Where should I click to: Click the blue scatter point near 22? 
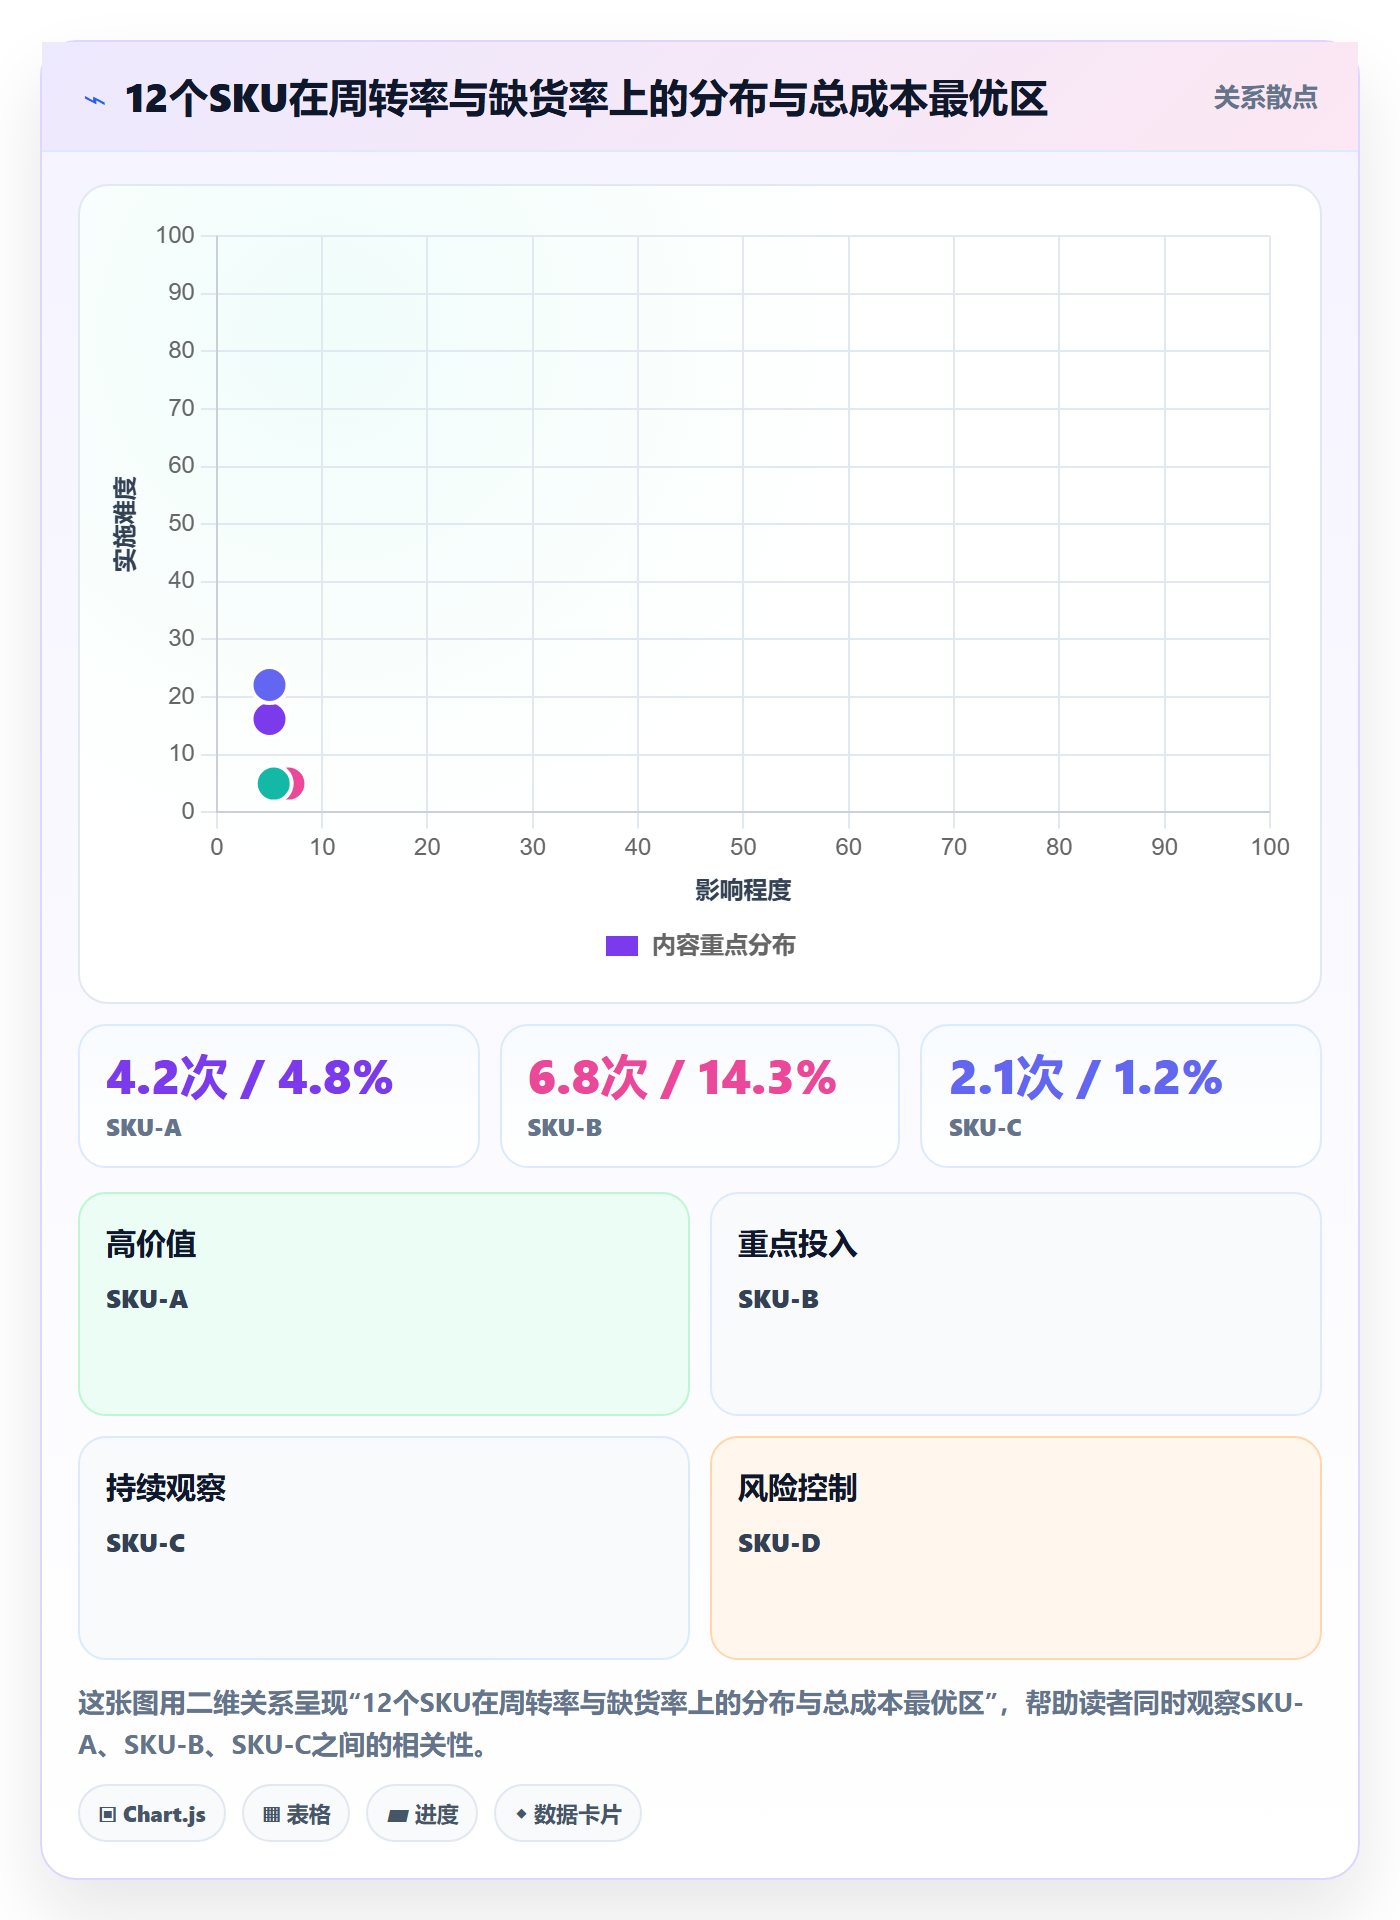(x=269, y=685)
